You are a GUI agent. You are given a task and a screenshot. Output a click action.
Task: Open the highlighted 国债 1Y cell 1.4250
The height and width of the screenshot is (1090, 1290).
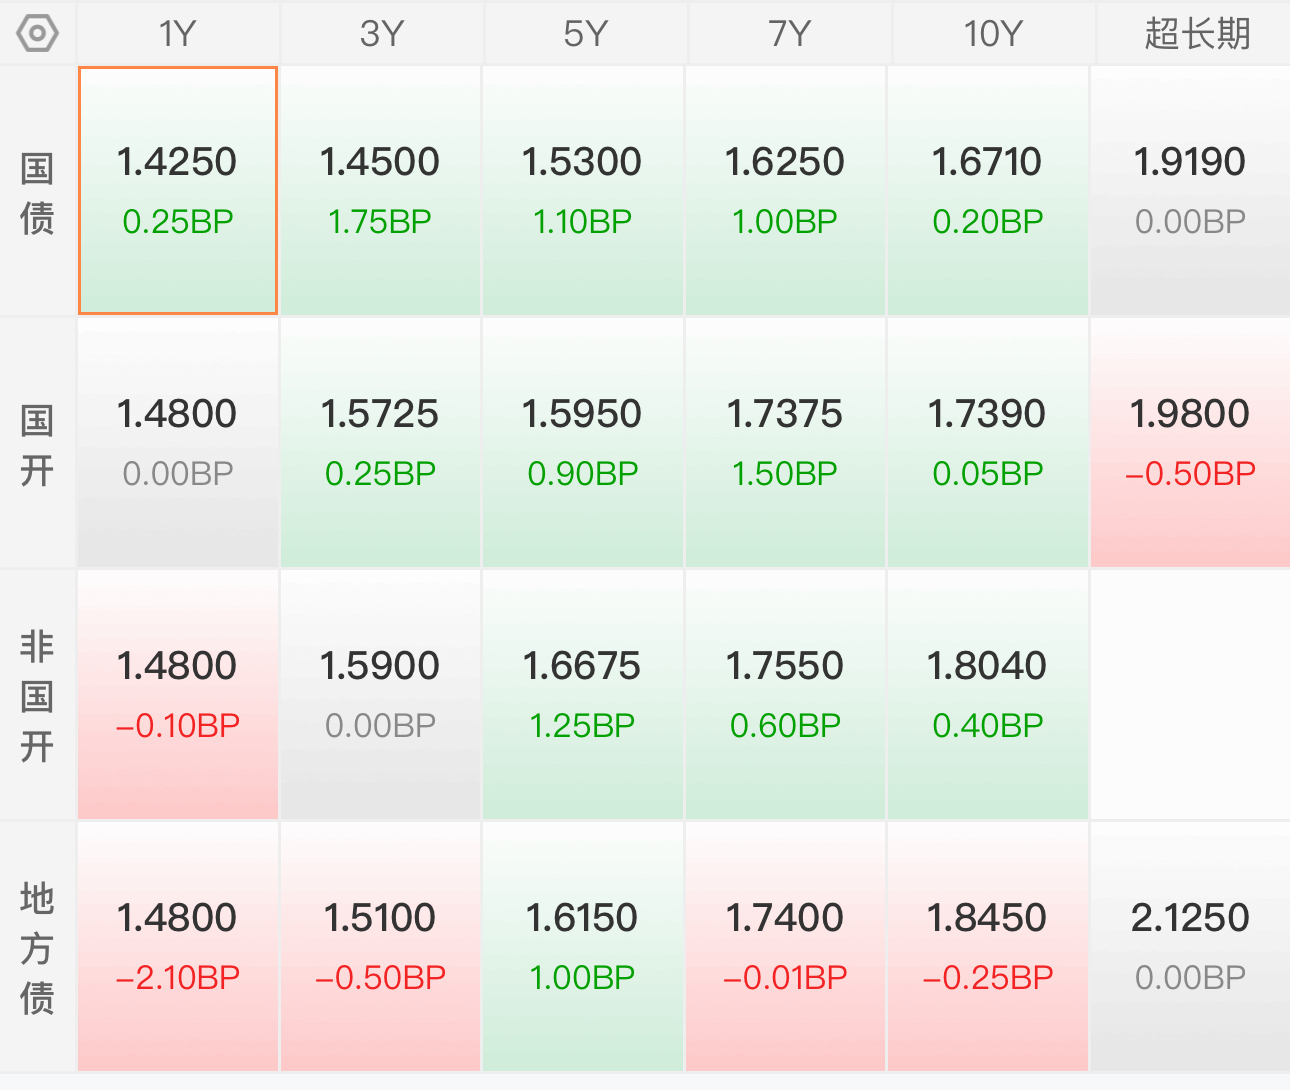(x=178, y=191)
